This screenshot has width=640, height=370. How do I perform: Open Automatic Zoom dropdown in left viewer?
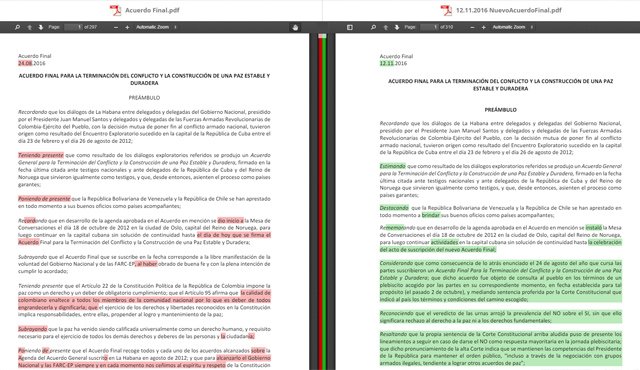pos(156,27)
